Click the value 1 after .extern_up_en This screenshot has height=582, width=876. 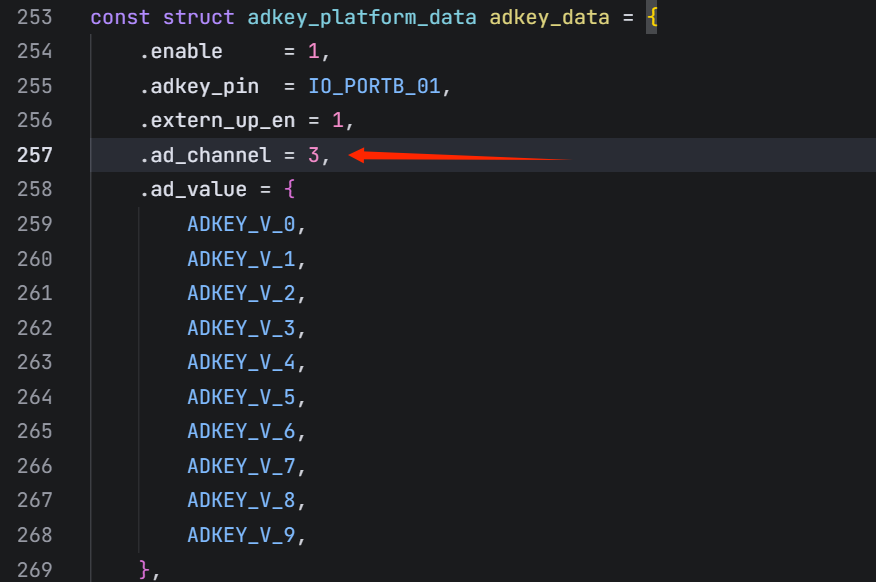(x=338, y=120)
